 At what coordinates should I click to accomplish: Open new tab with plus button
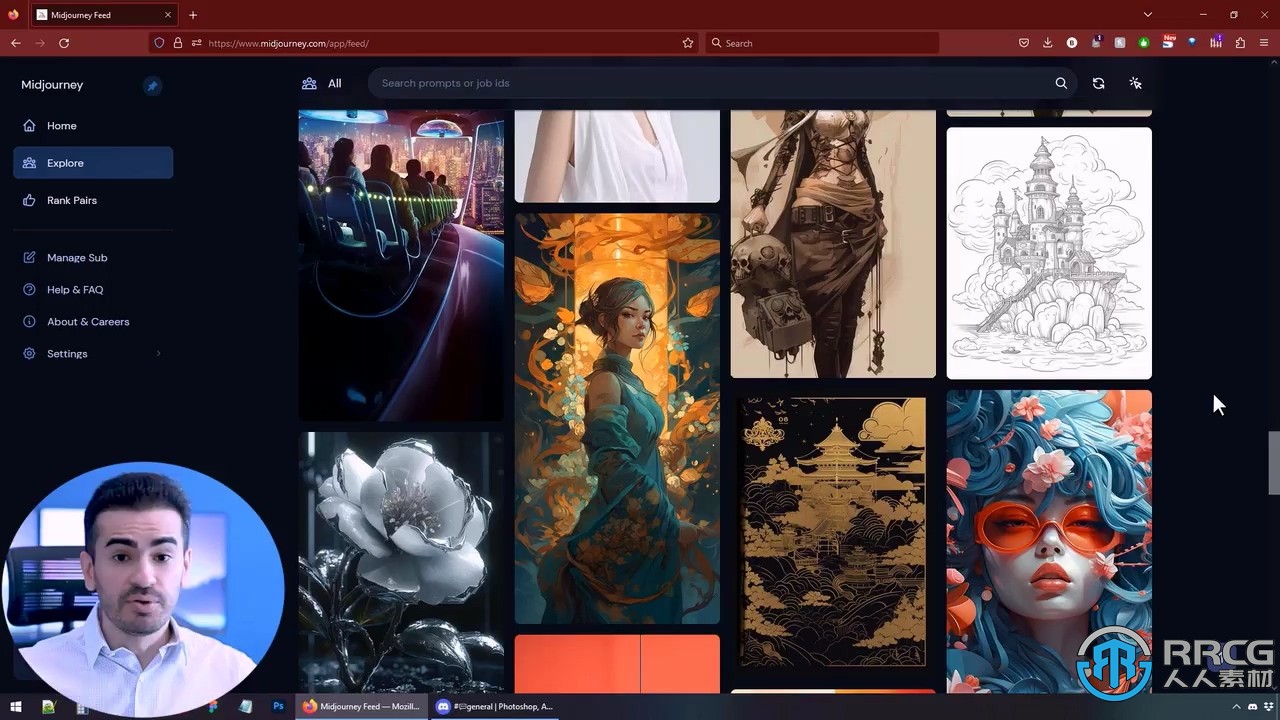[193, 15]
